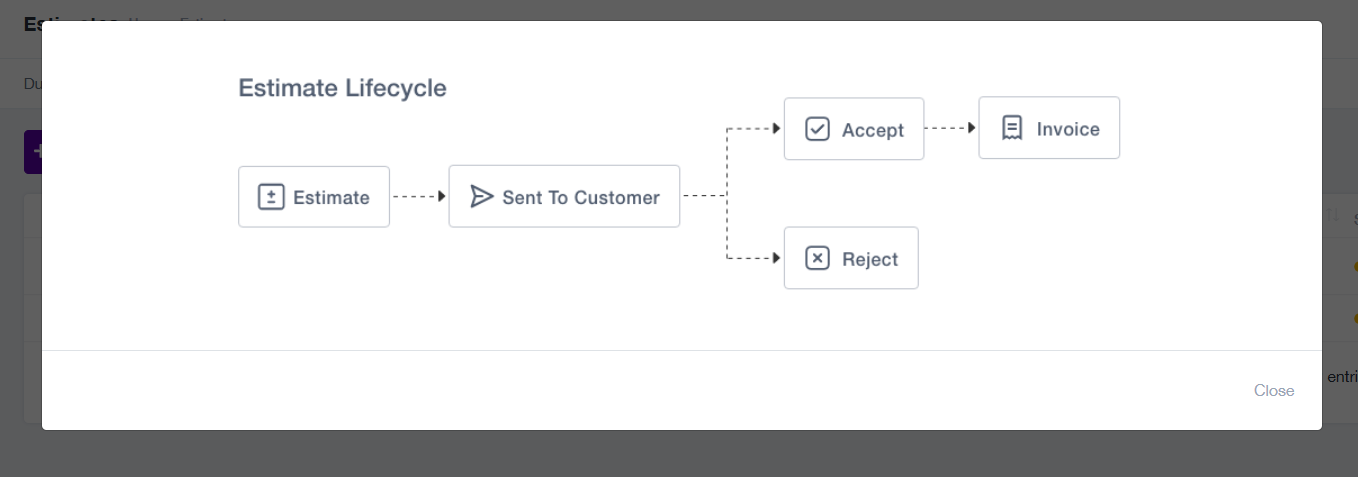Click the dashed arrow pointing to Reject
This screenshot has height=477, width=1358.
click(754, 258)
